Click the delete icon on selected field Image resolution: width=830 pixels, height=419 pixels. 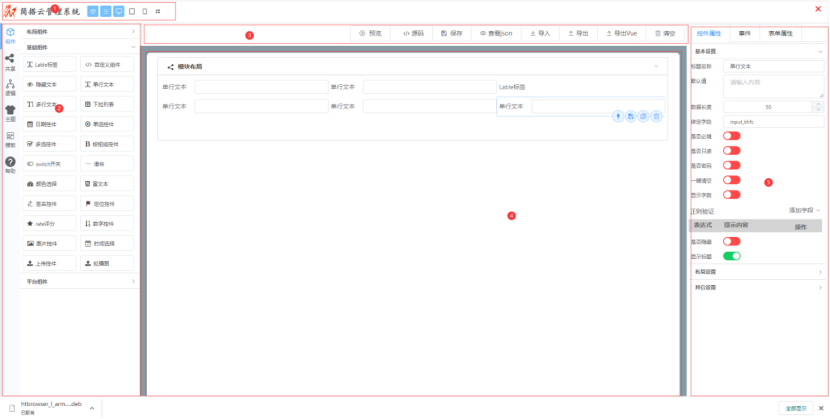(x=656, y=116)
